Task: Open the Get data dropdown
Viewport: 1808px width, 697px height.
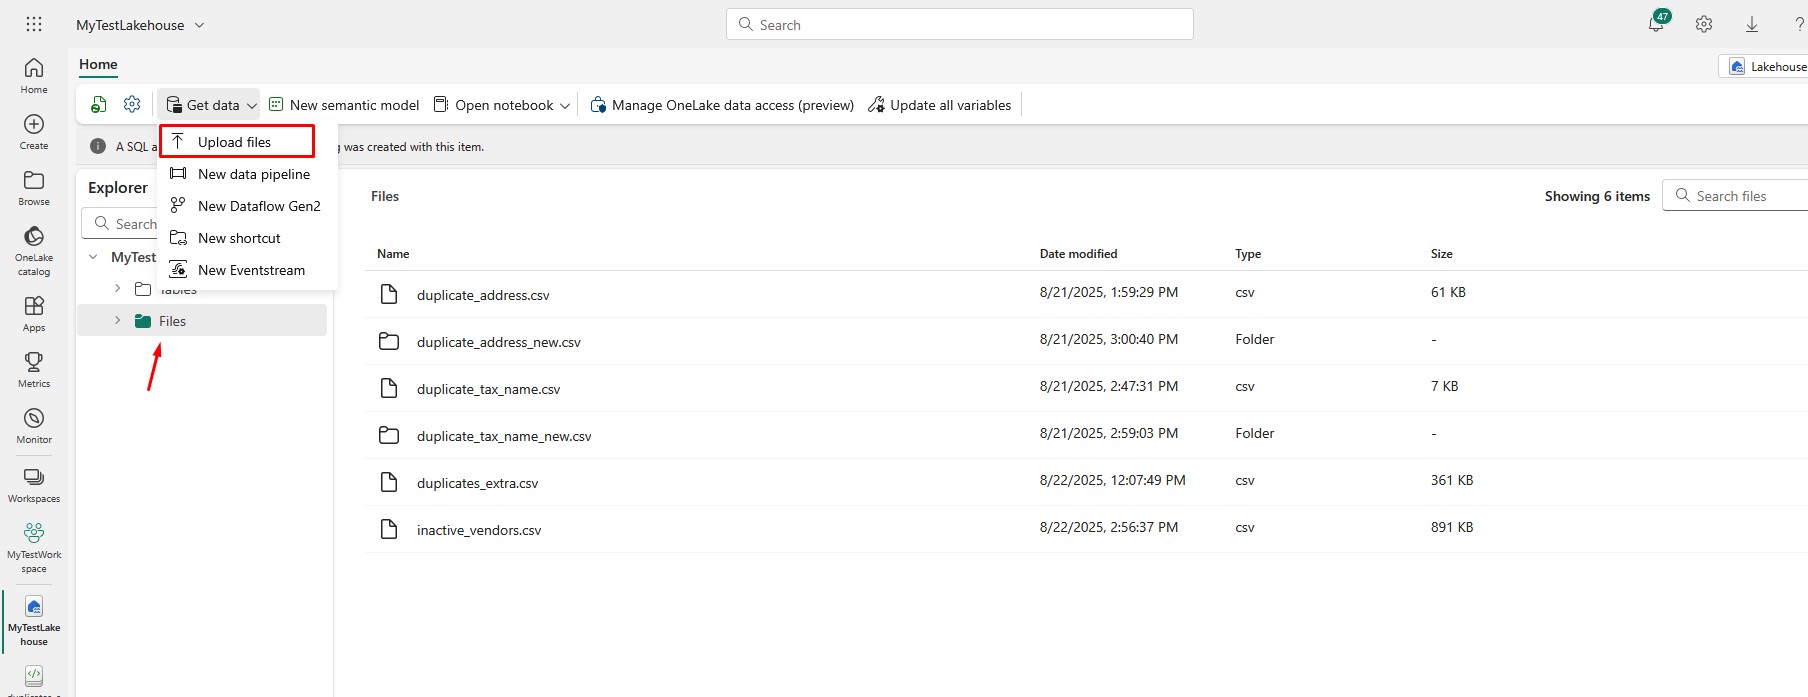Action: coord(210,105)
